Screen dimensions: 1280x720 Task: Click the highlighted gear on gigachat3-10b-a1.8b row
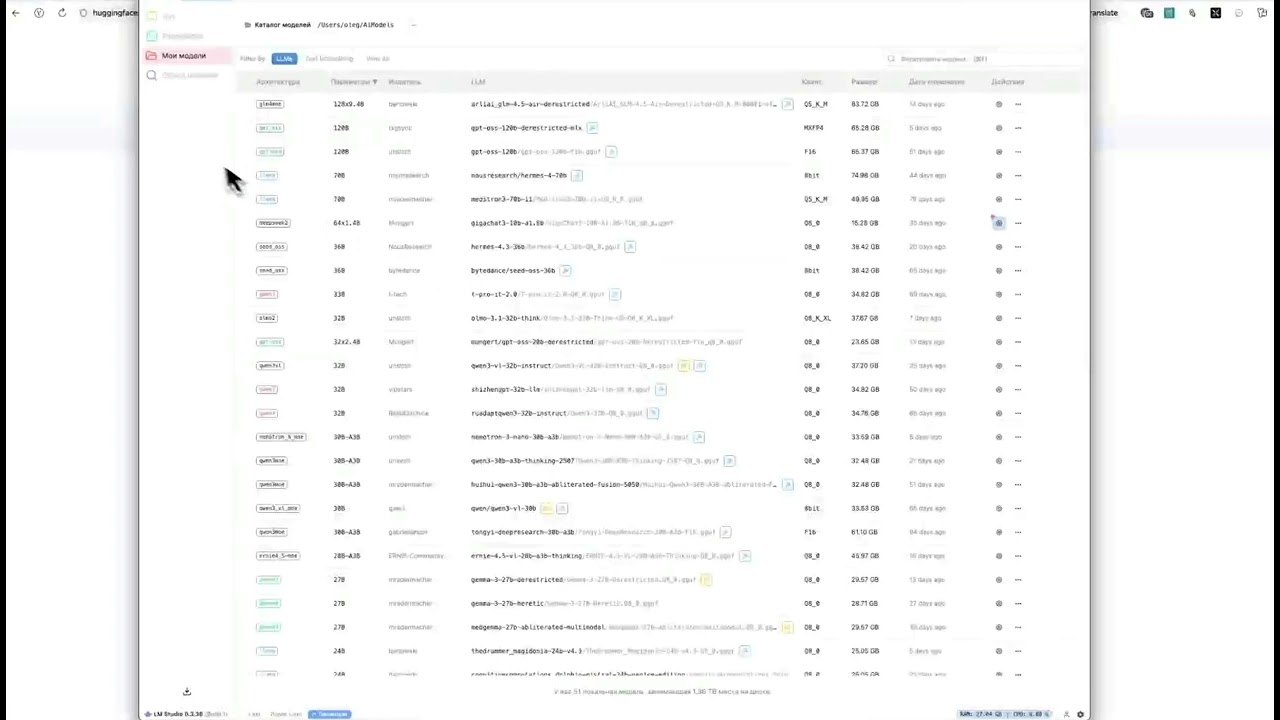tap(998, 223)
